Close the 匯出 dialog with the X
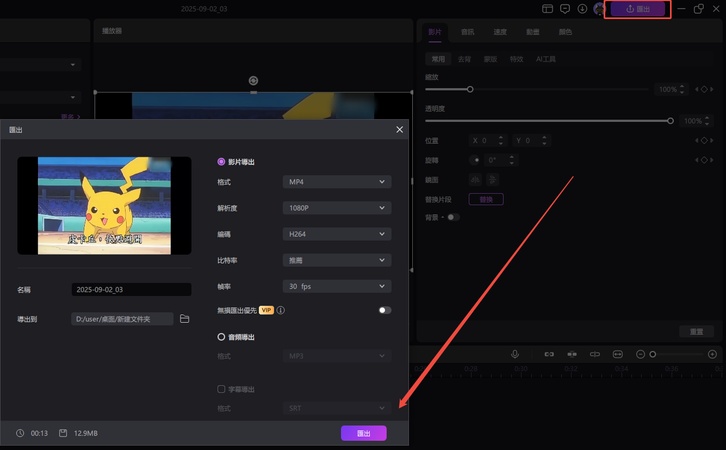Viewport: 726px width, 450px height. tap(400, 130)
